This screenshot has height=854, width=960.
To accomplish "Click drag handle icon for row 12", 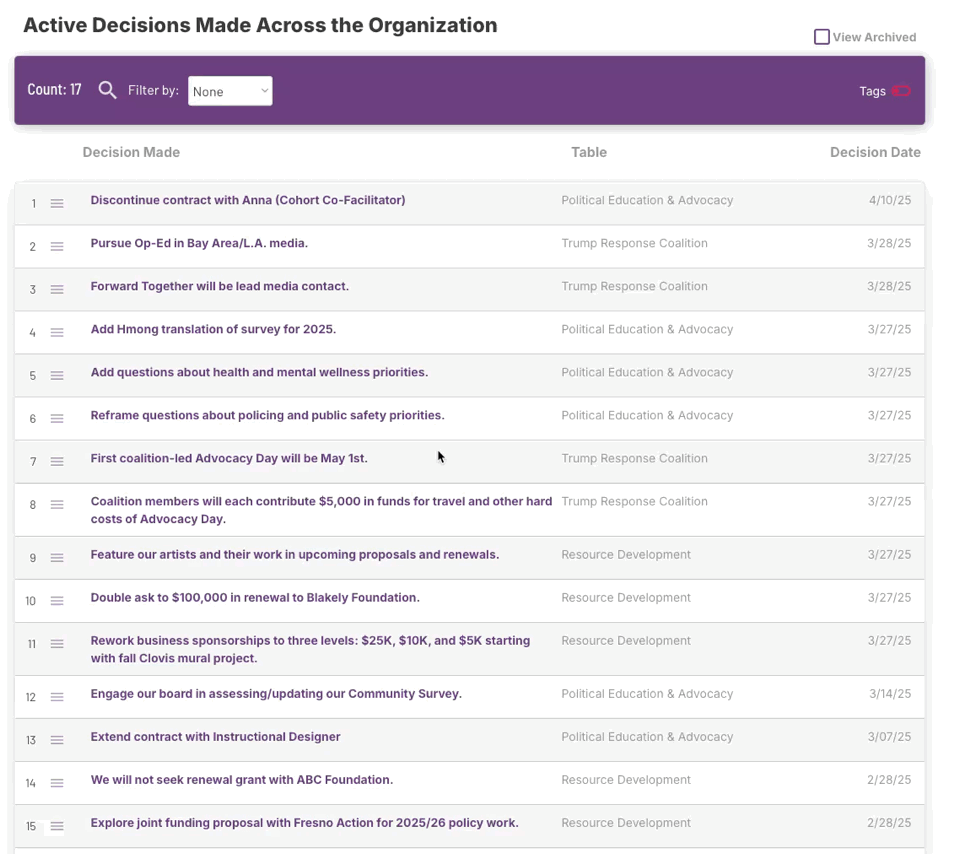I will tap(57, 697).
